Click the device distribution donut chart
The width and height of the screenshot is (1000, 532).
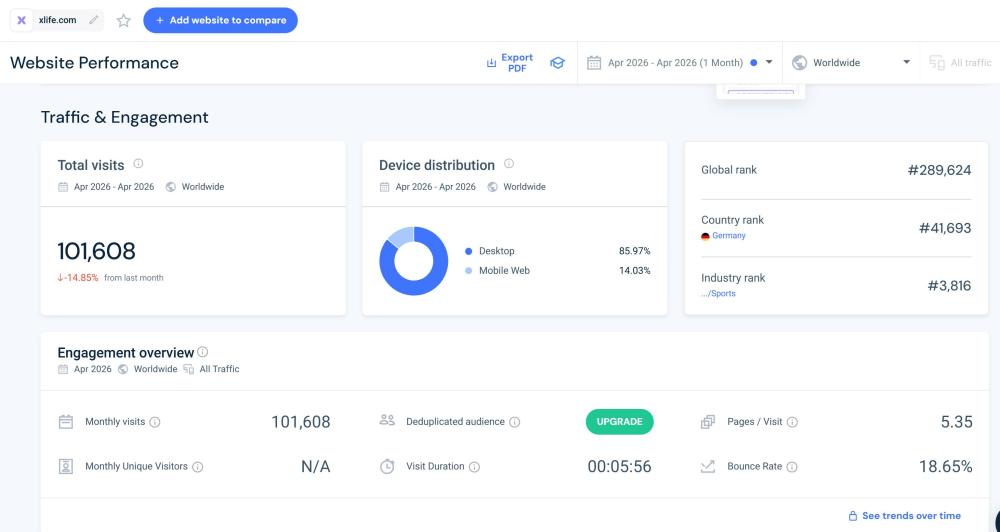[414, 261]
